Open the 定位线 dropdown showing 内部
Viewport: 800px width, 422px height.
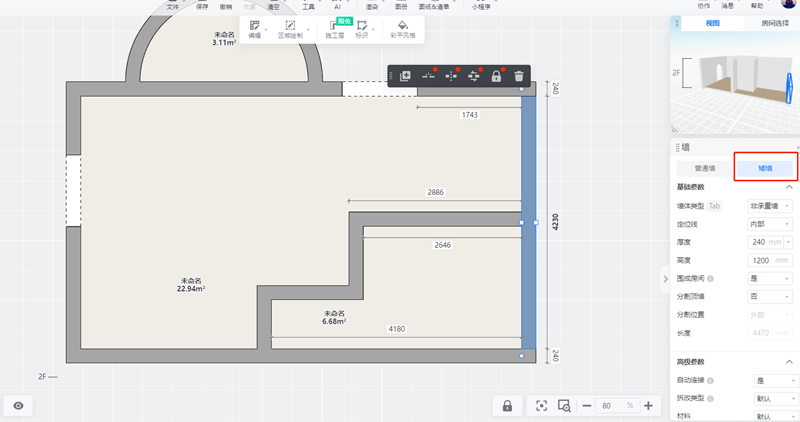point(770,224)
